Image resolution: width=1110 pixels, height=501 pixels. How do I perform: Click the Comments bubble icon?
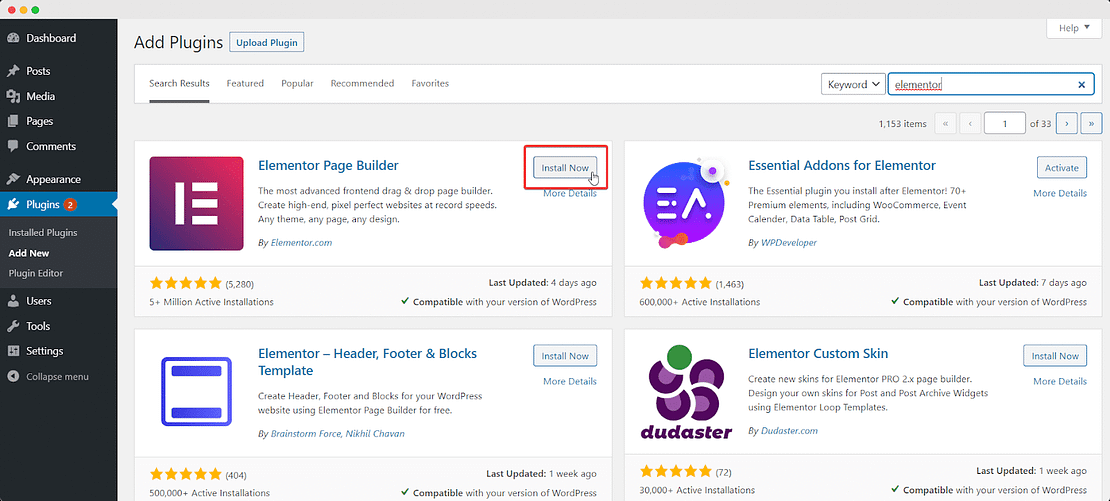click(13, 146)
